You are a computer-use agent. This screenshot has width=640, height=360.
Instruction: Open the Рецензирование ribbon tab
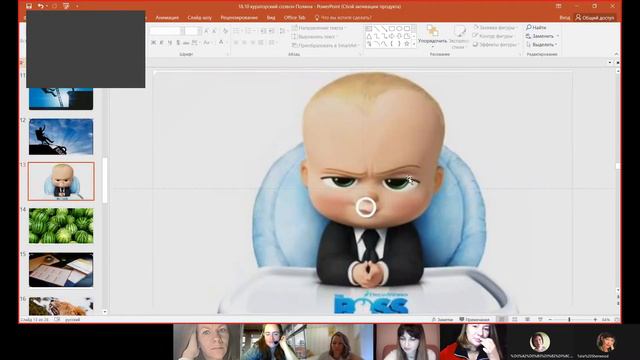tap(239, 18)
